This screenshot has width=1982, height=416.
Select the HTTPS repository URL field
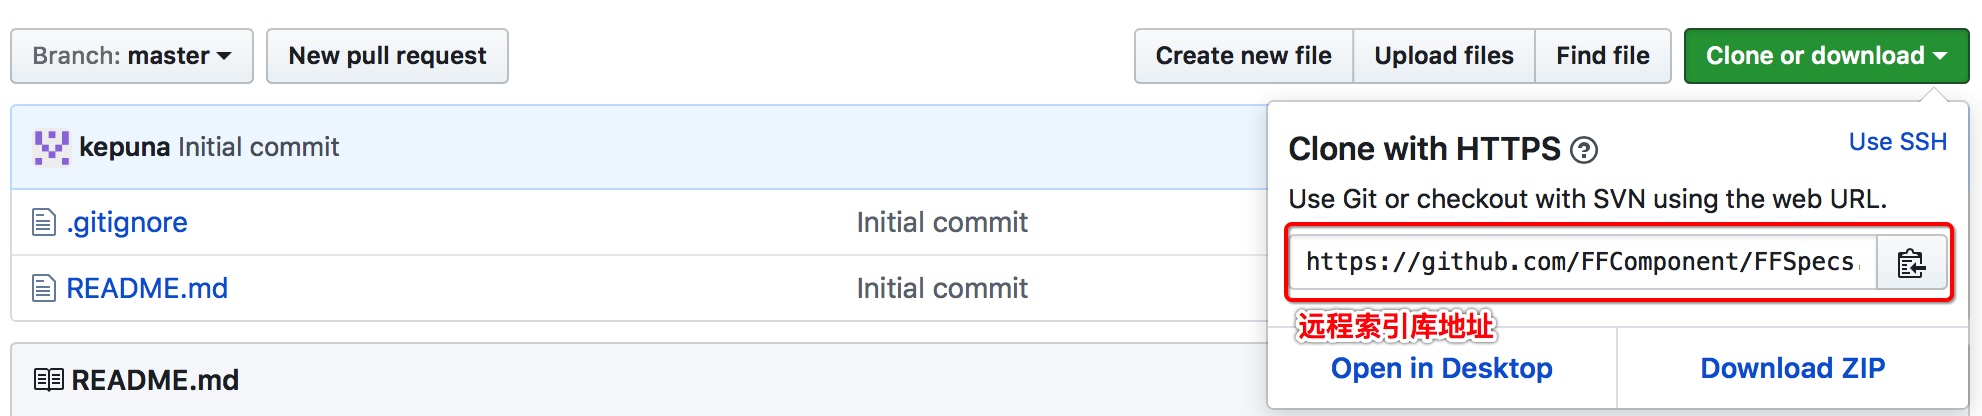1582,263
